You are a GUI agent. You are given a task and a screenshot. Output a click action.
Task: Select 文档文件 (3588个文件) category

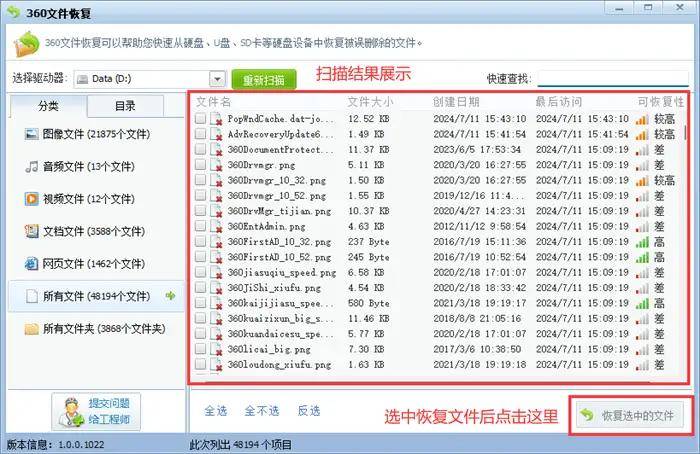point(96,231)
